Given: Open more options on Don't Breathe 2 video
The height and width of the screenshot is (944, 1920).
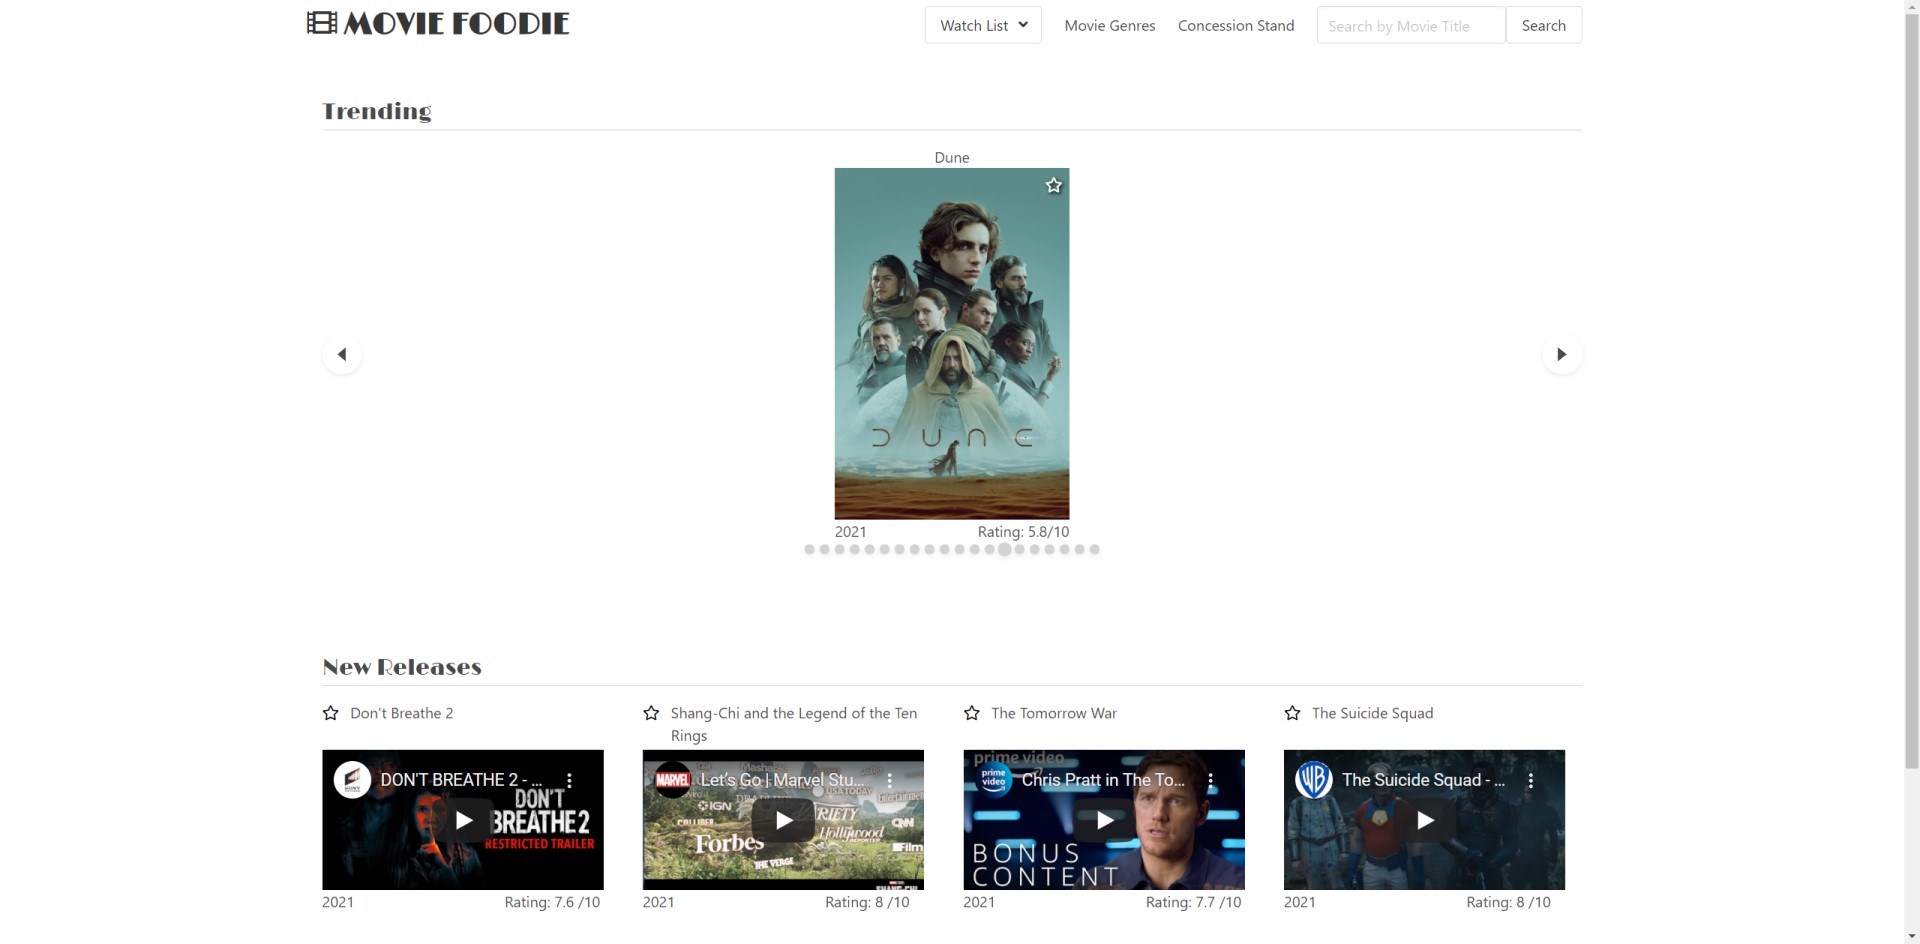Looking at the screenshot, I should coord(569,780).
